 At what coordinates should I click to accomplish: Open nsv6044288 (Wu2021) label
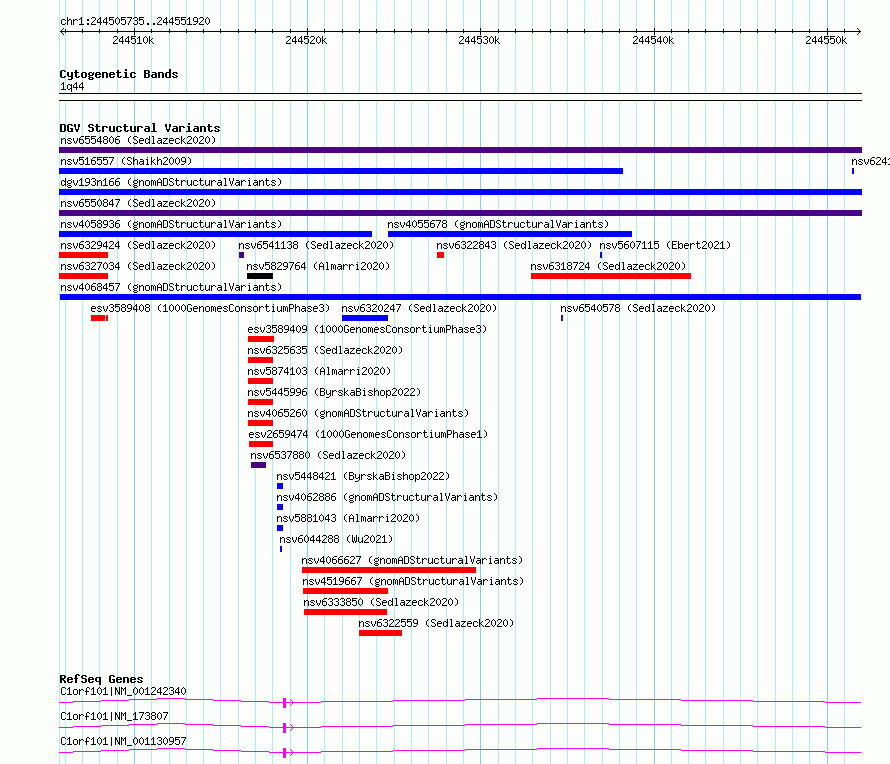tap(336, 539)
